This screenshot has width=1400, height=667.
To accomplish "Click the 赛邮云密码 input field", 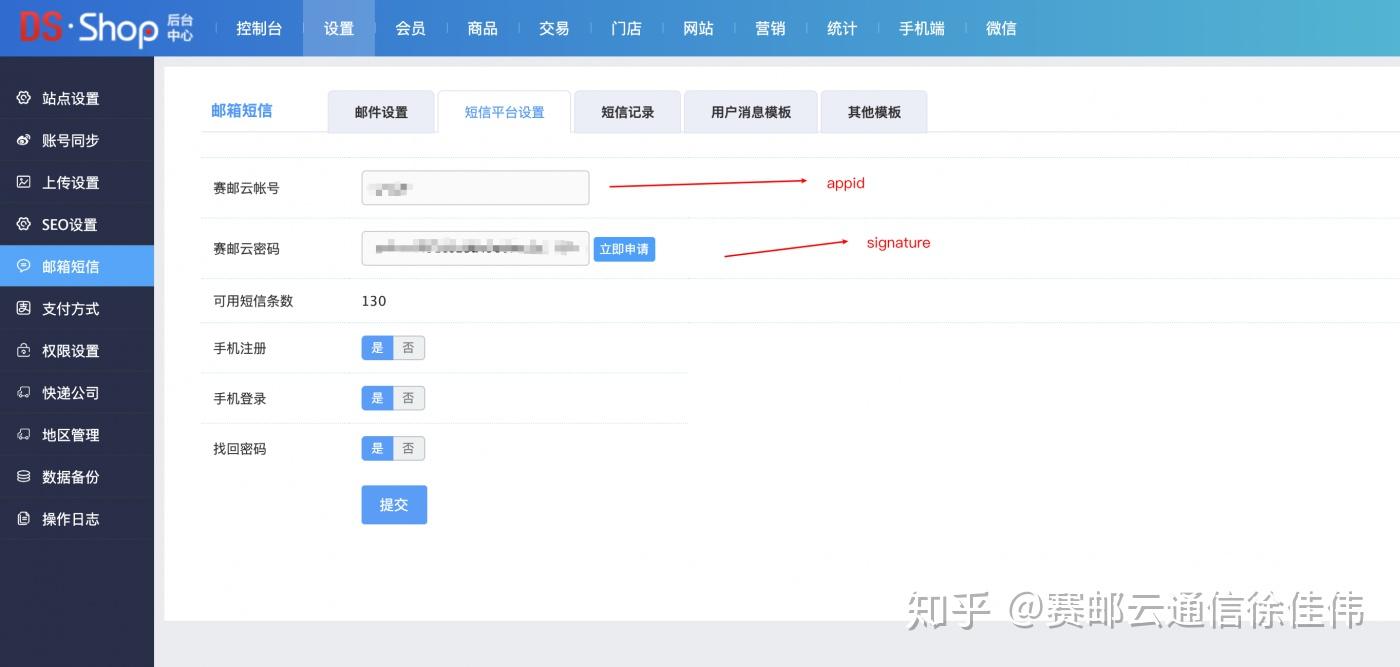I will [475, 248].
